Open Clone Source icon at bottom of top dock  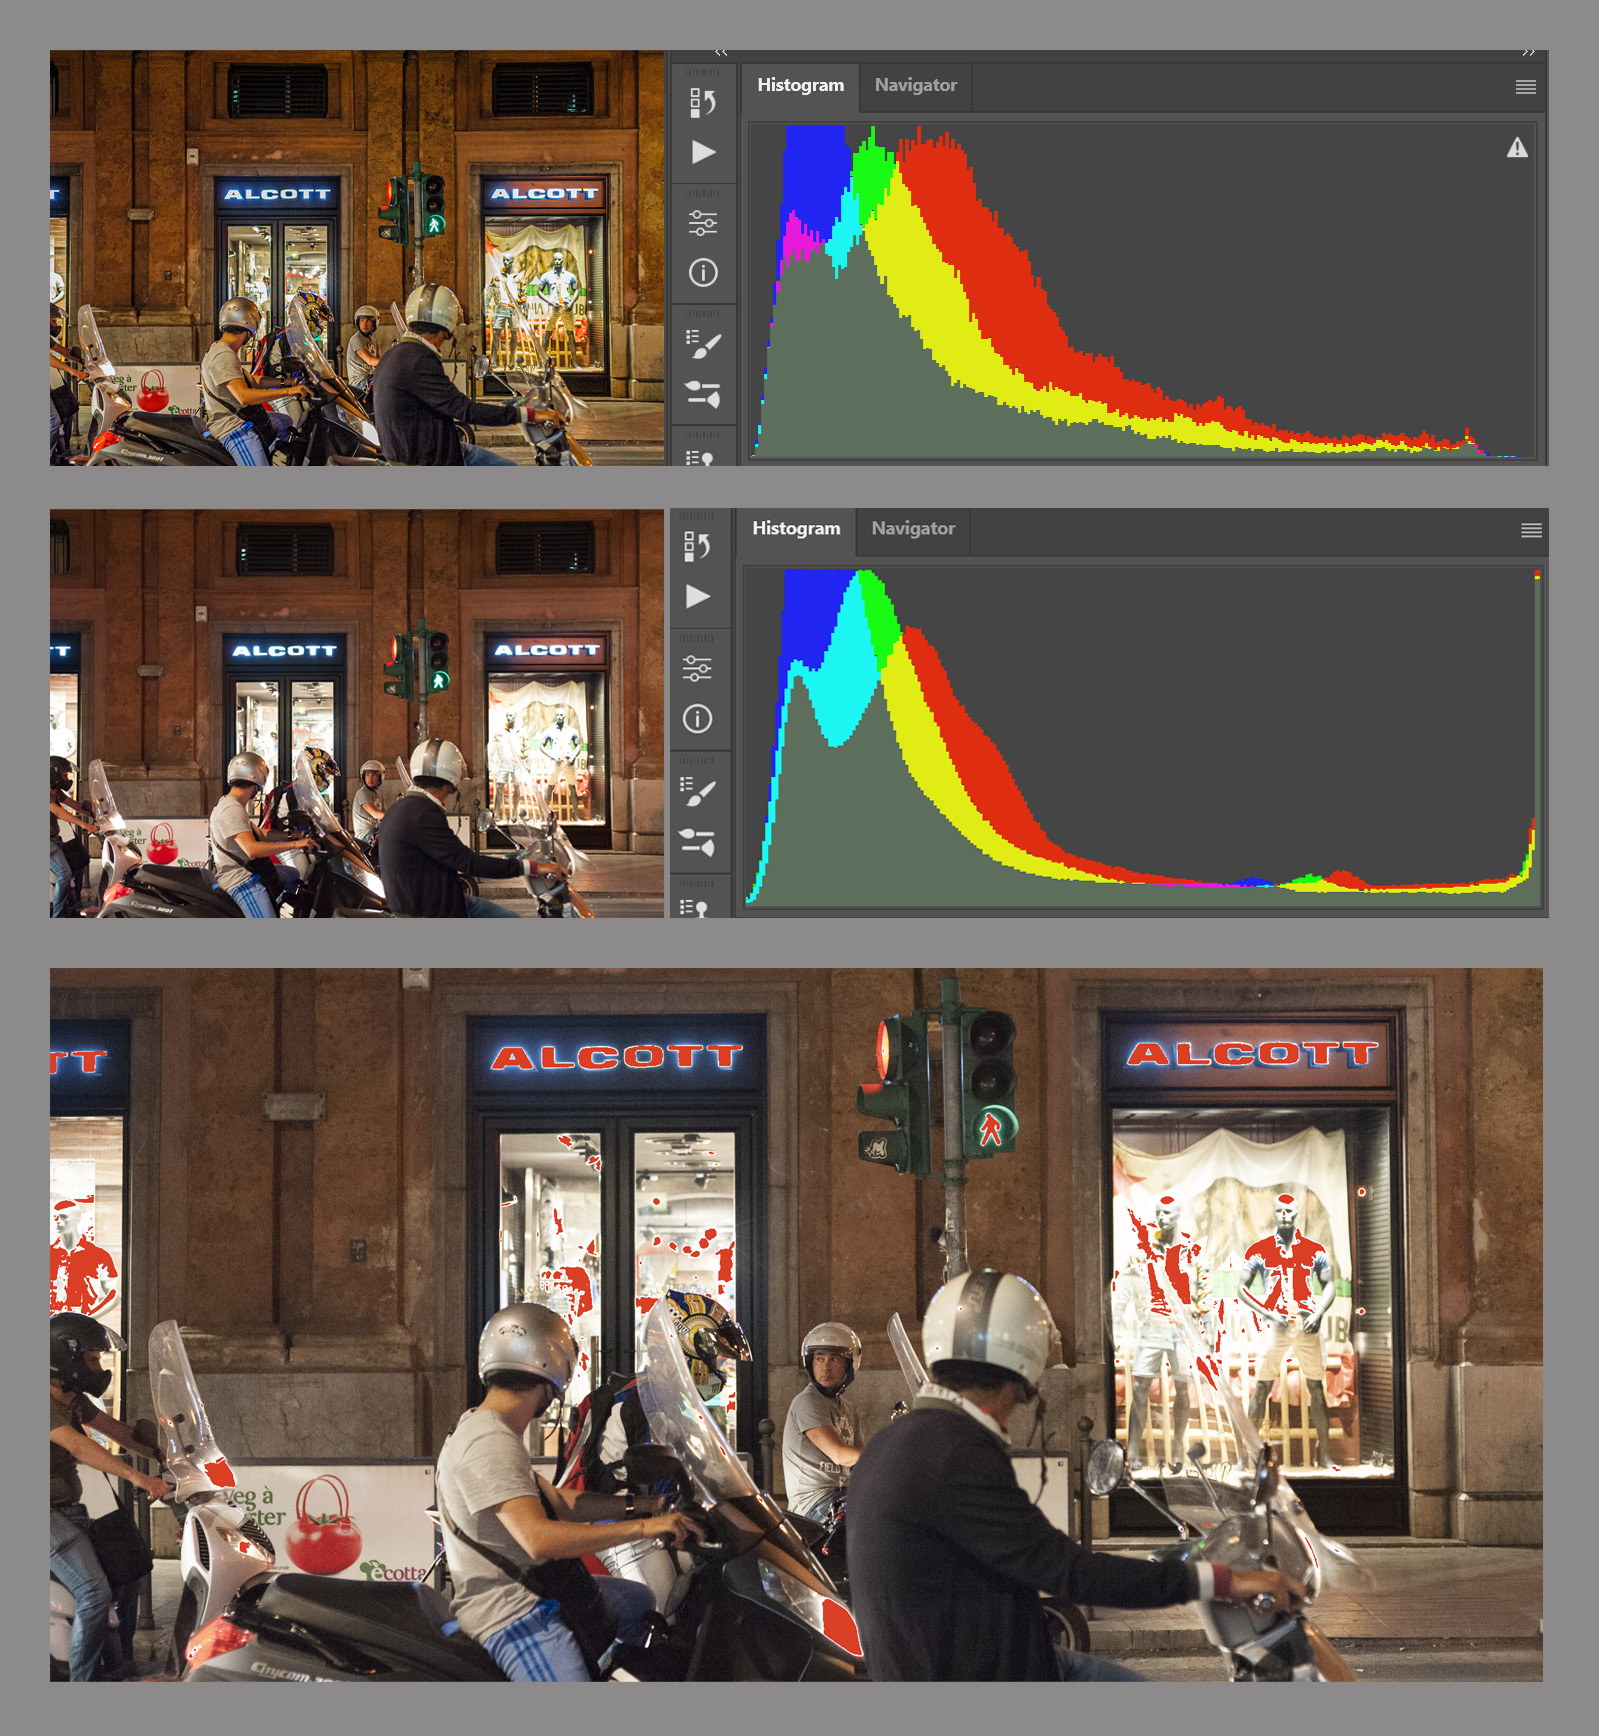[x=700, y=458]
